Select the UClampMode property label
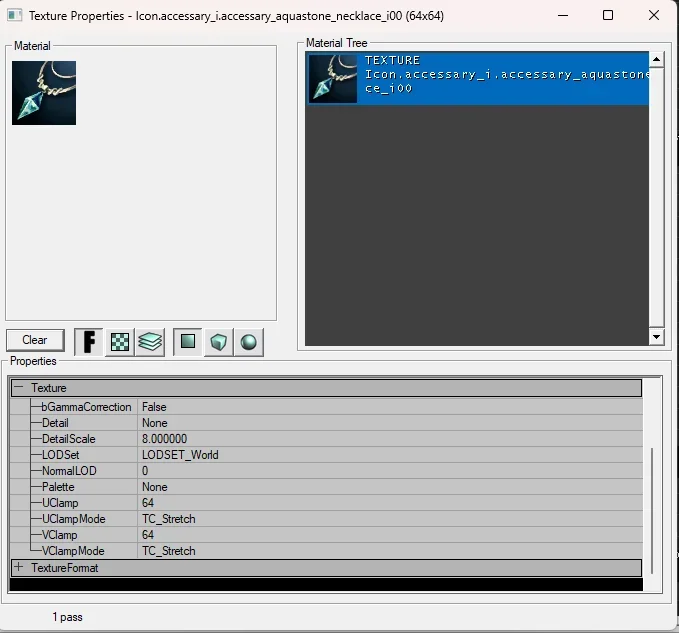The width and height of the screenshot is (679, 633). click(74, 519)
